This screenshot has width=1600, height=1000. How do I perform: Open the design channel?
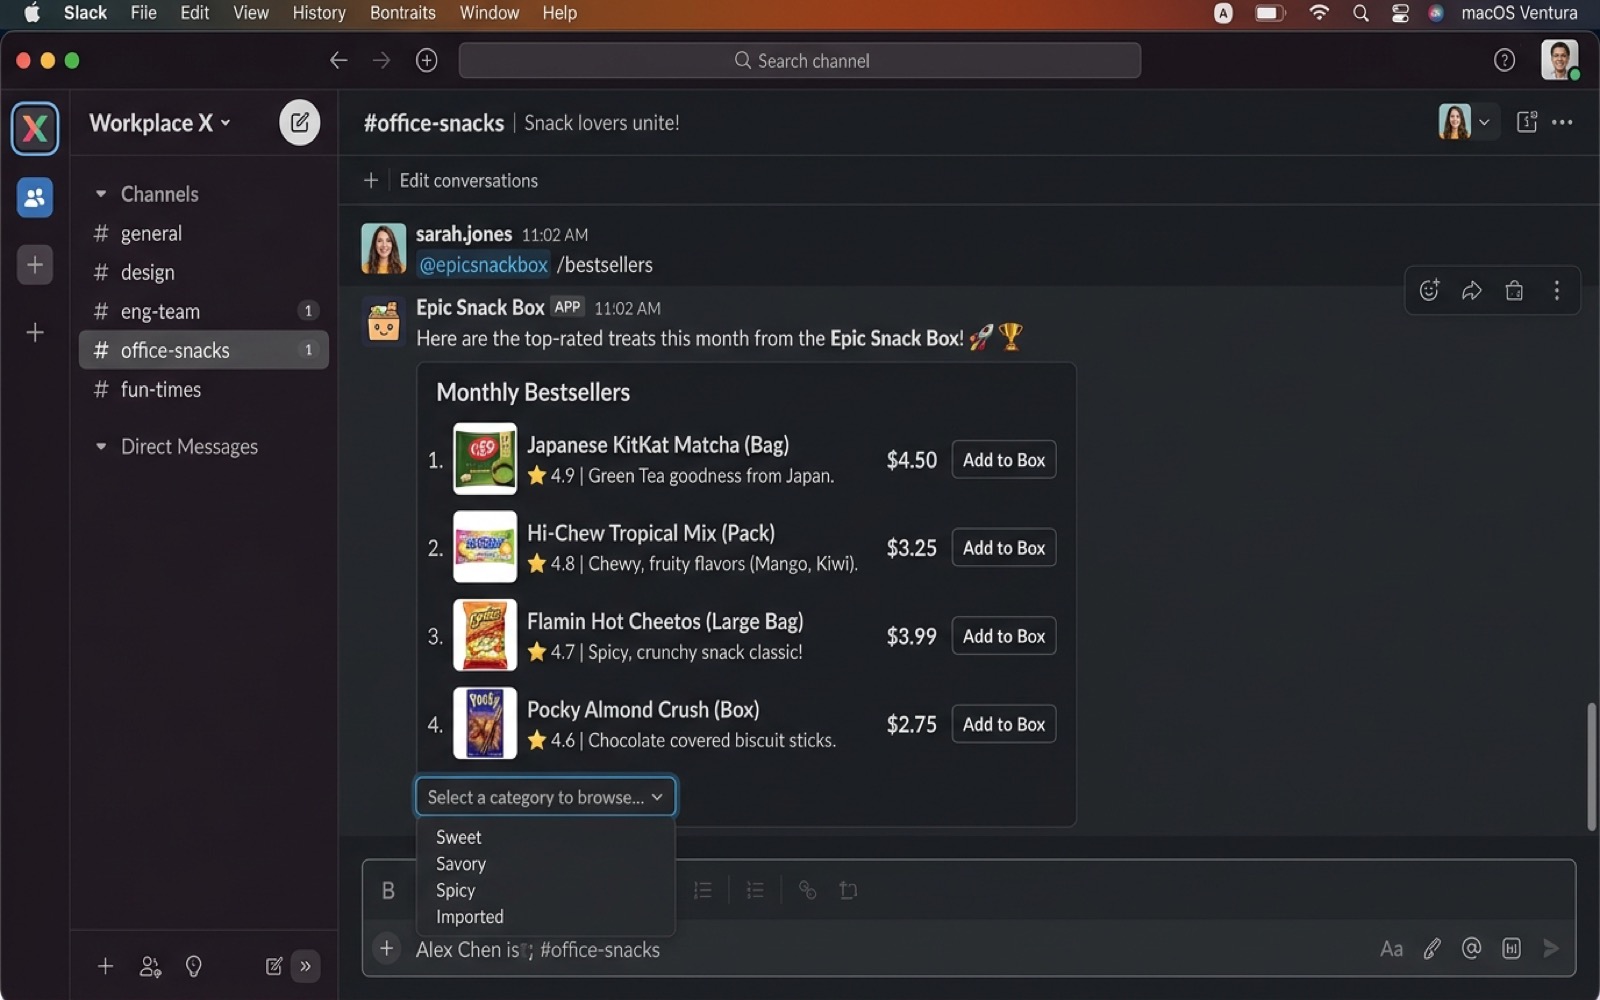coord(204,273)
